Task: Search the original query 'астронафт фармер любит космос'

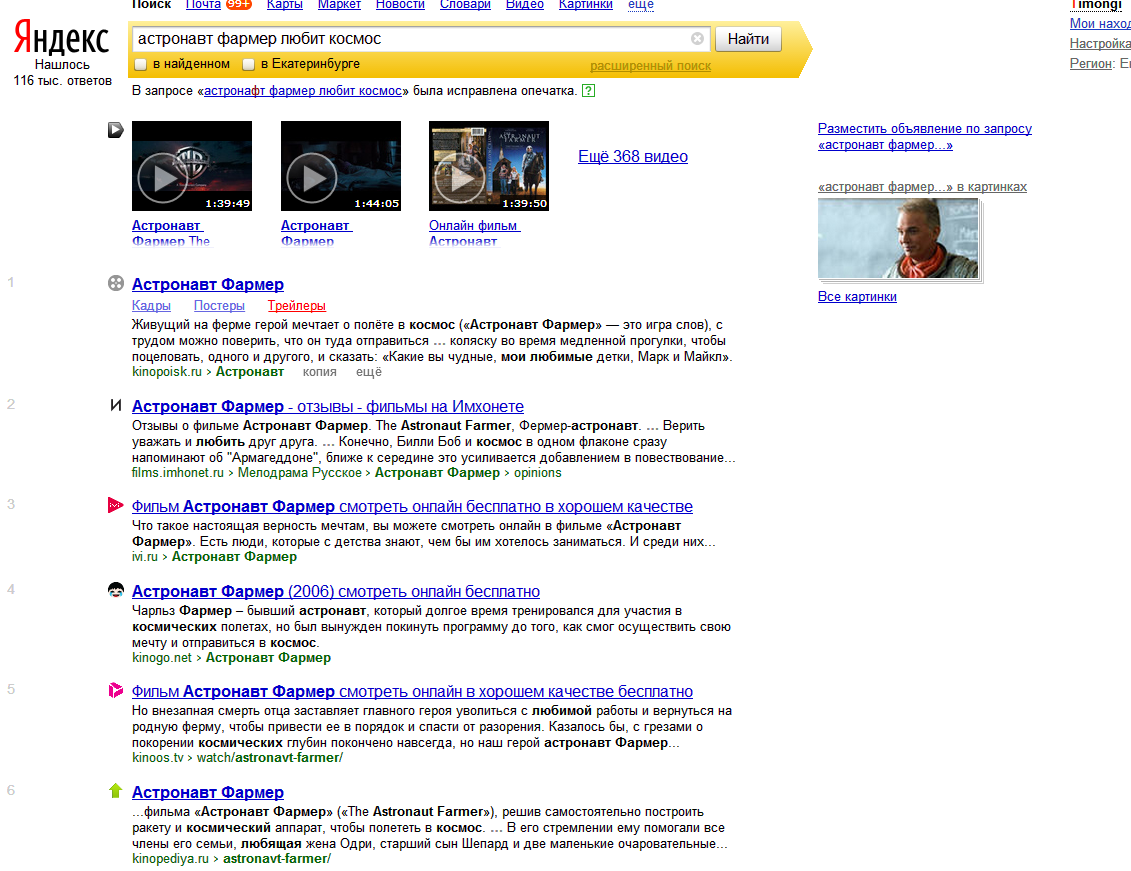Action: (x=303, y=91)
